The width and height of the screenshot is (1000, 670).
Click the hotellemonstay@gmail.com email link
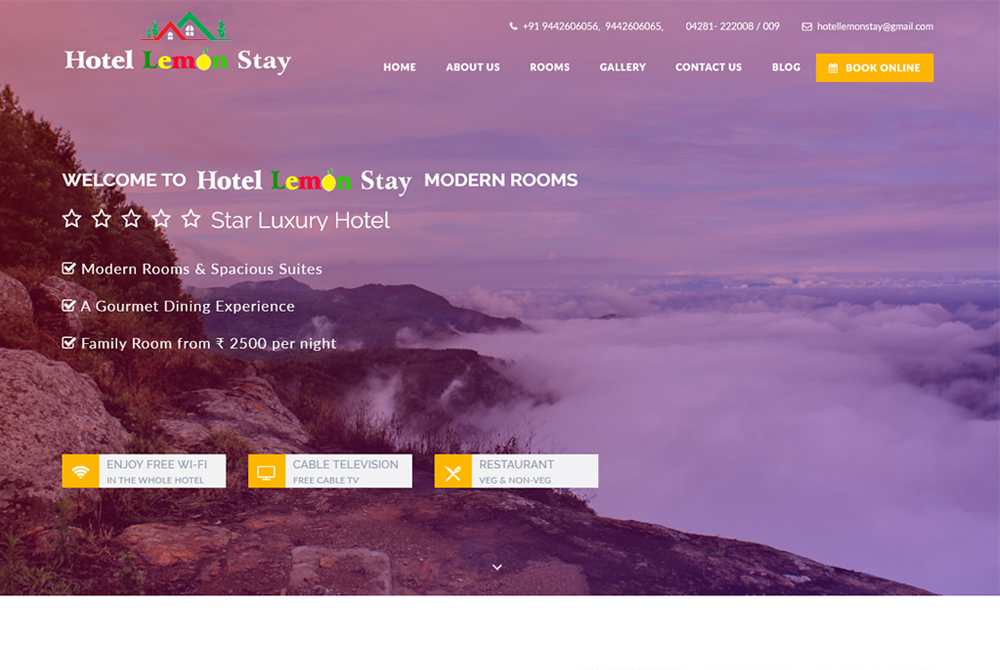click(875, 26)
